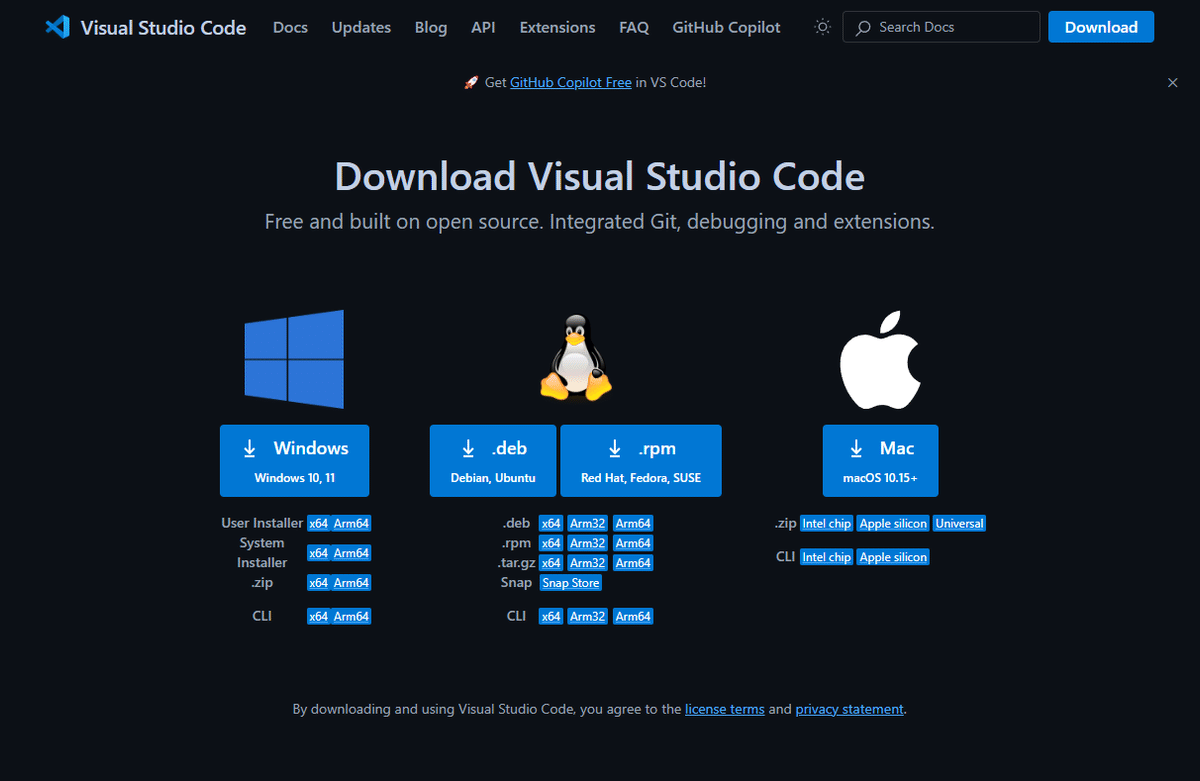
Task: Select Arm32 for Linux .tar.gz
Action: [588, 563]
